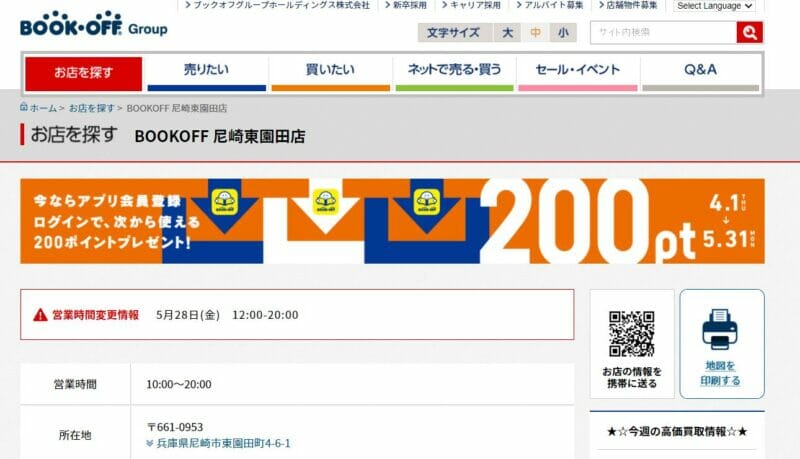Select the お店を探す red tab

84,73
